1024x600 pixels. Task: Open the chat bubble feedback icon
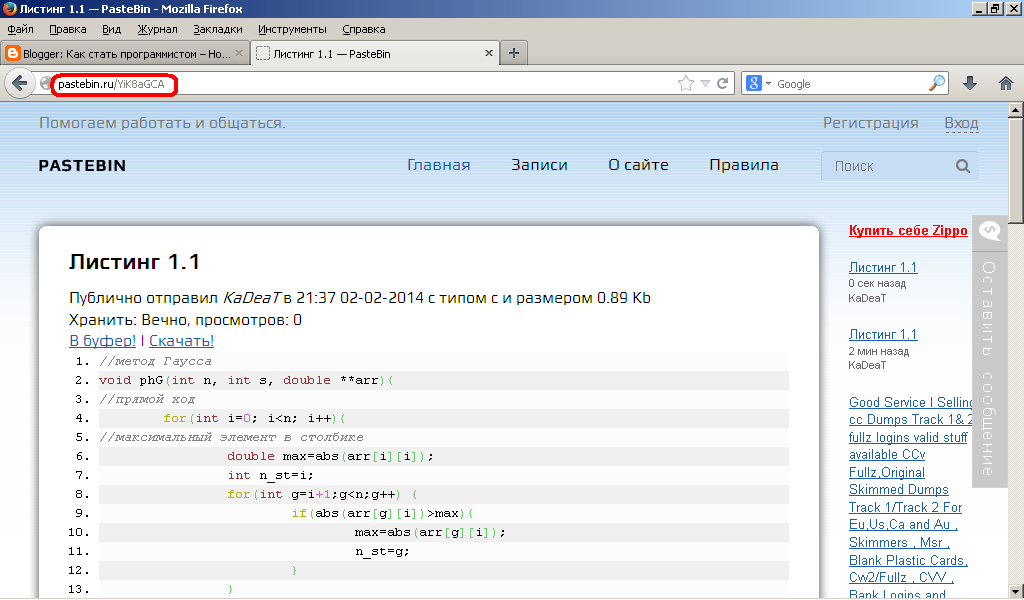pos(990,229)
